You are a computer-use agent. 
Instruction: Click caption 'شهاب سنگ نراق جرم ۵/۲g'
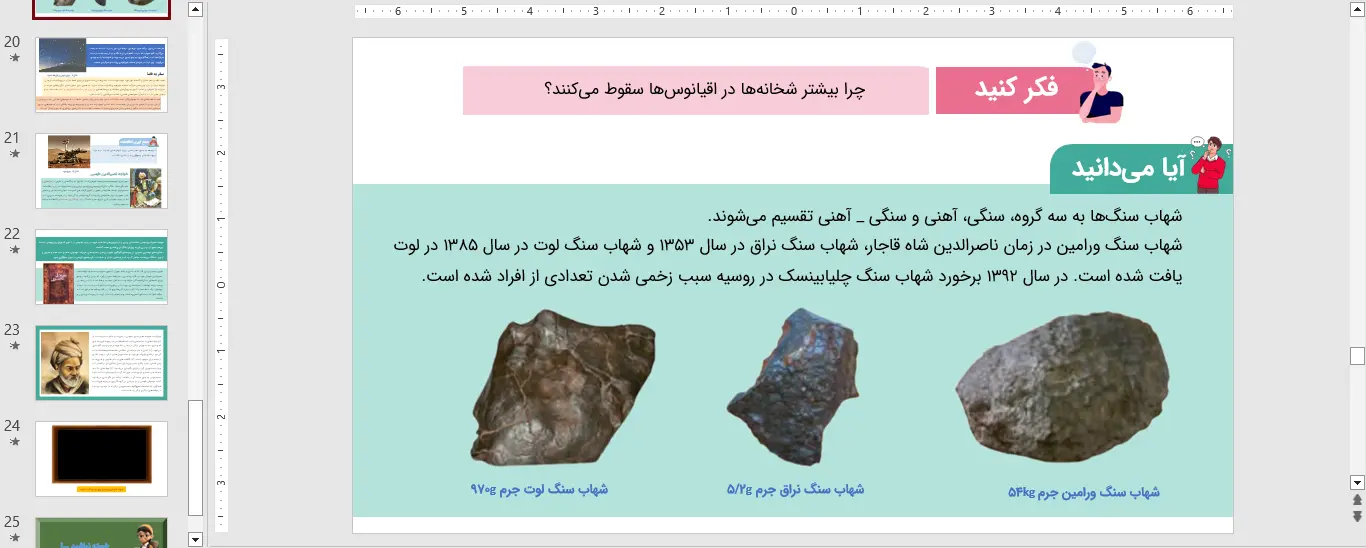pyautogui.click(x=795, y=489)
